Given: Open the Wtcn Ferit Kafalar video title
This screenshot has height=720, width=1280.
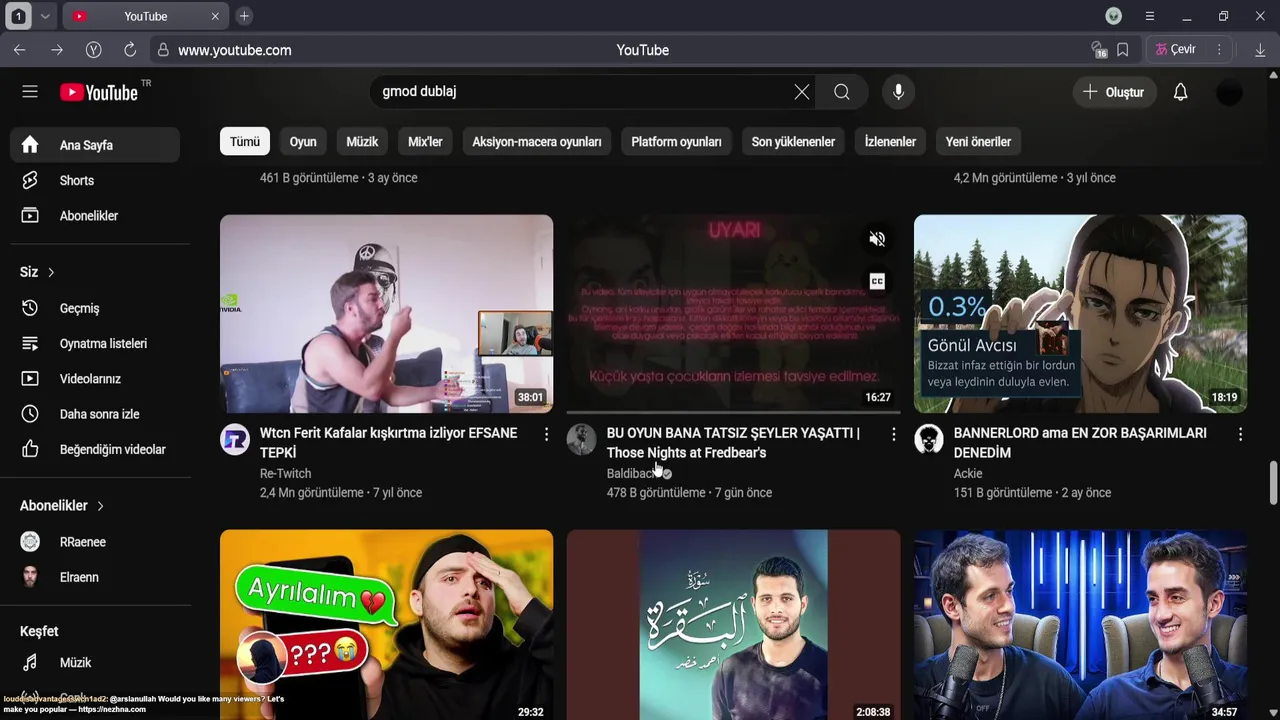Looking at the screenshot, I should (x=389, y=443).
